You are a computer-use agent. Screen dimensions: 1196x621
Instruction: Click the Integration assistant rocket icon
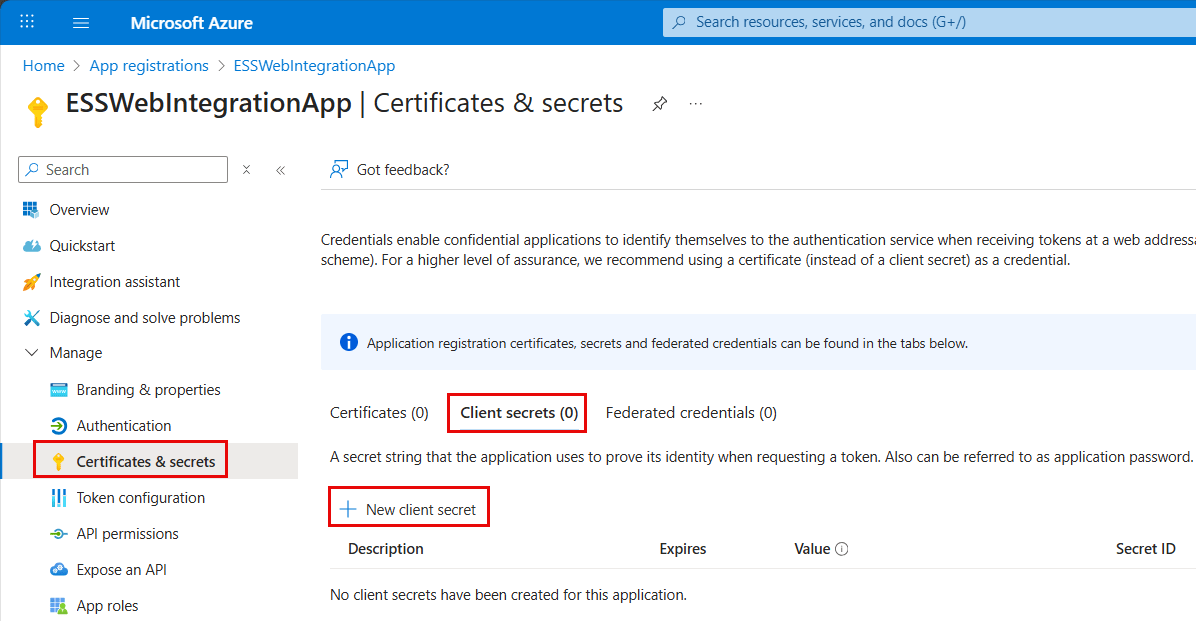tap(31, 282)
